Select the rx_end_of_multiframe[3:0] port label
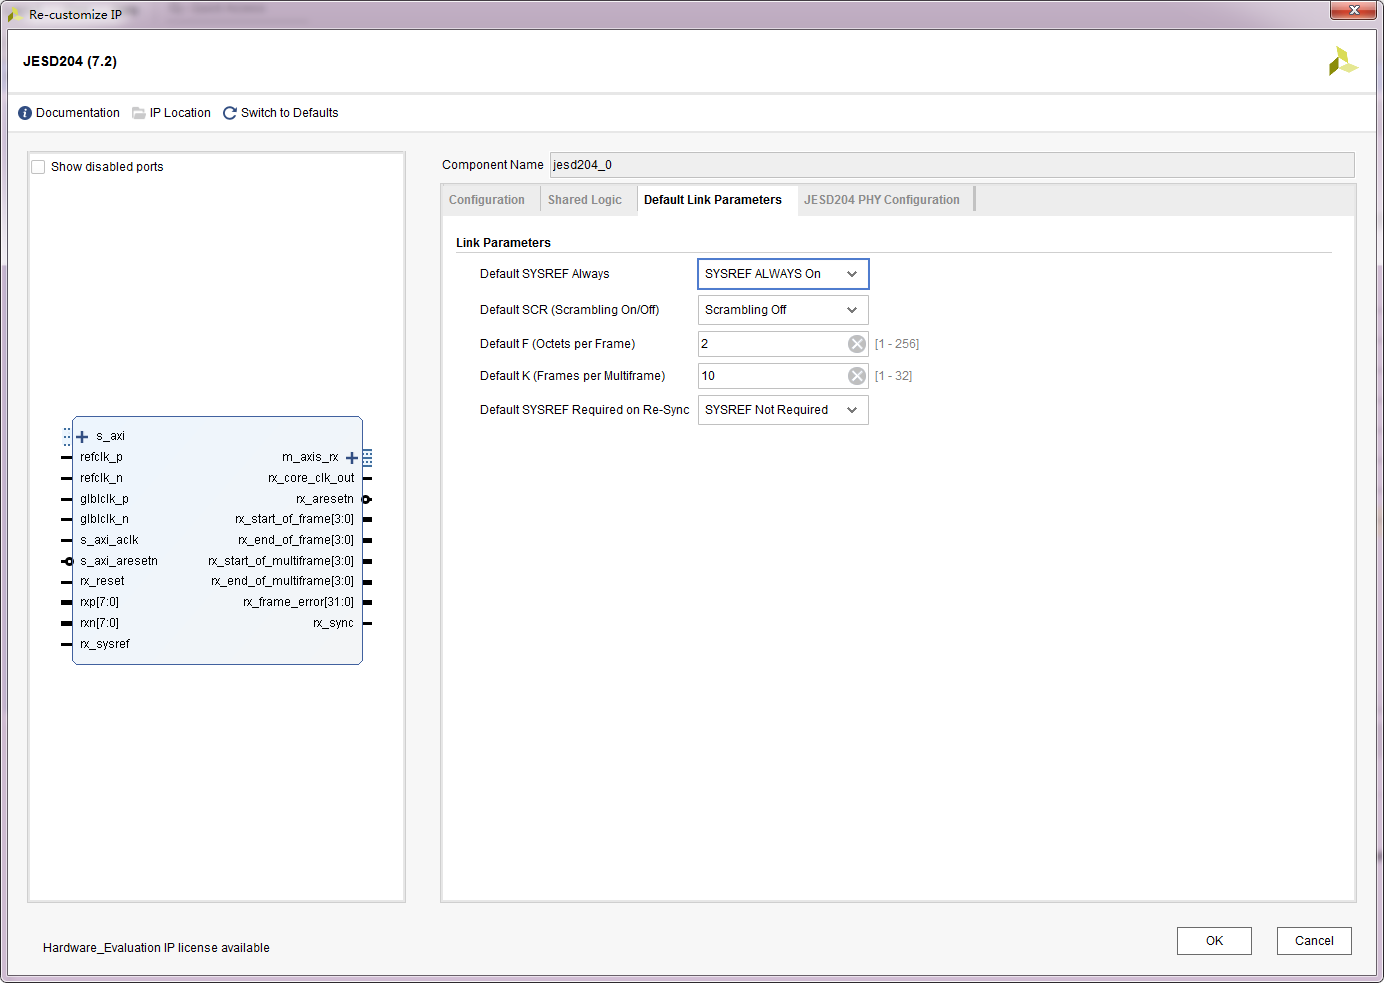Screen dimensions: 1384x983 [x=282, y=581]
